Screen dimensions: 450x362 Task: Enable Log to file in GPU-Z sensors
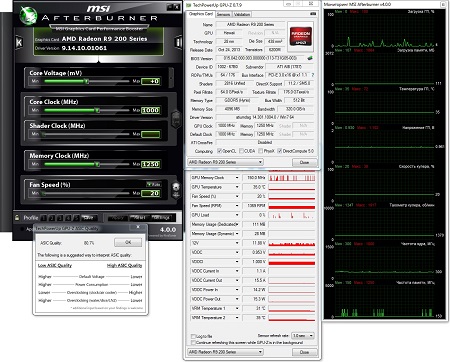click(193, 336)
